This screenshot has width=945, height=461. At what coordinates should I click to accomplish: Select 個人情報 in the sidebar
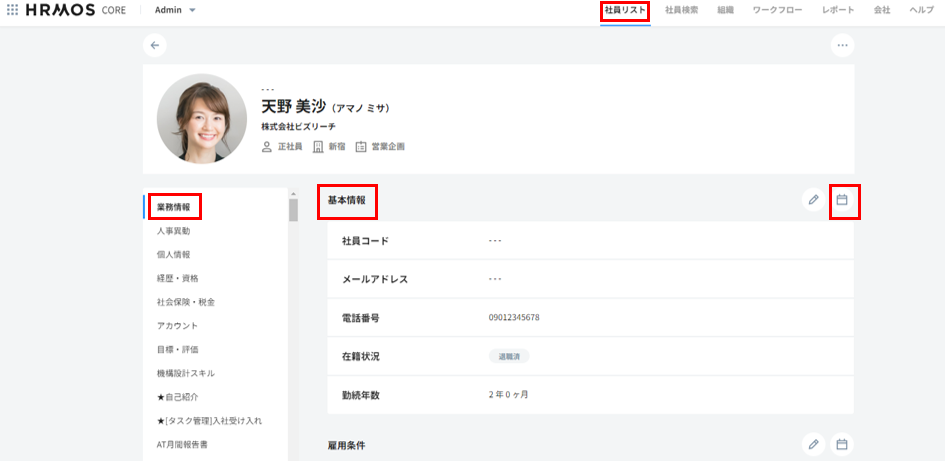[x=173, y=255]
